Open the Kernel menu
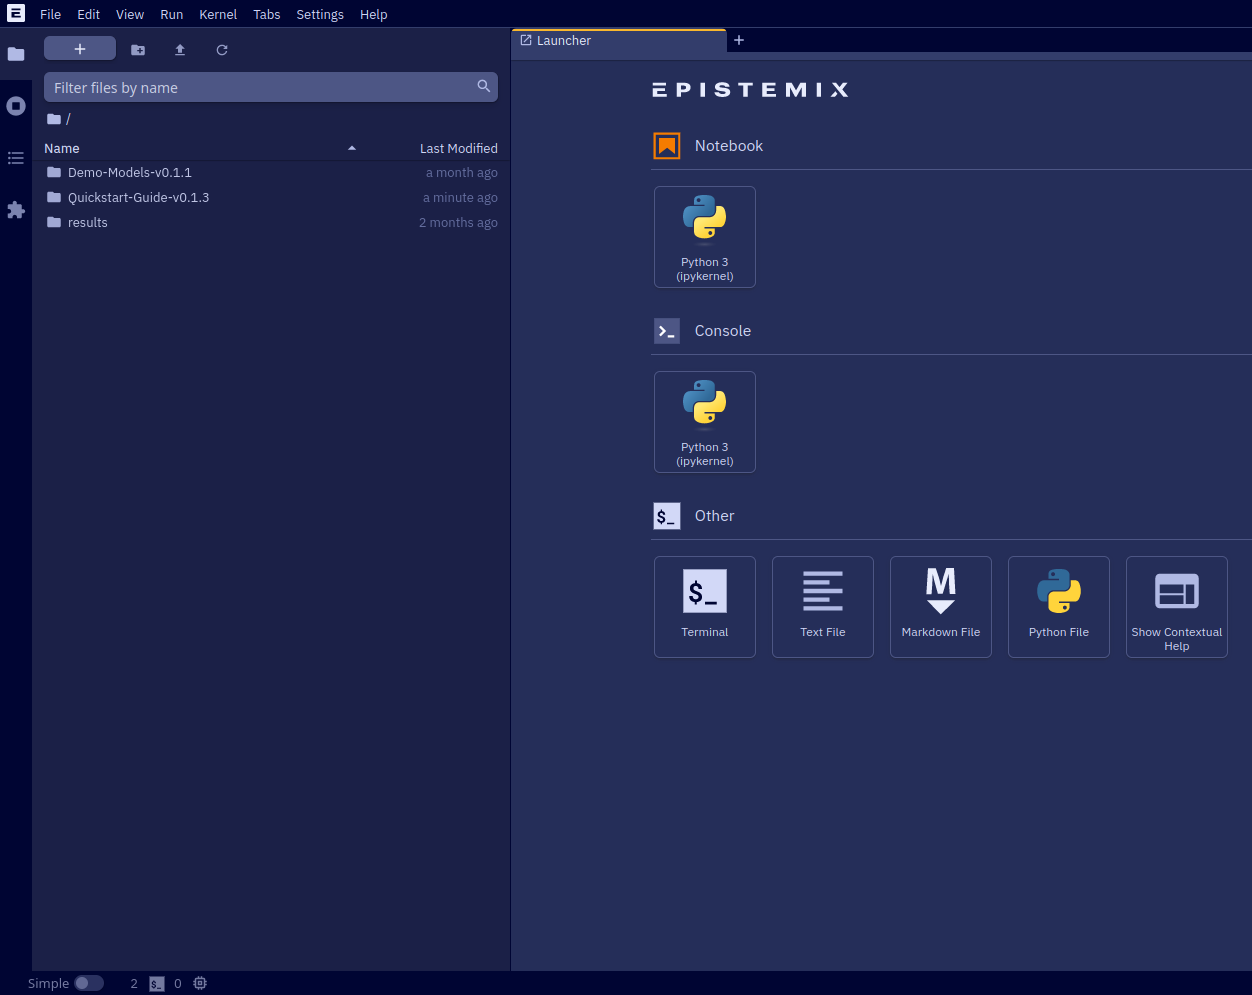1252x995 pixels. [x=218, y=14]
